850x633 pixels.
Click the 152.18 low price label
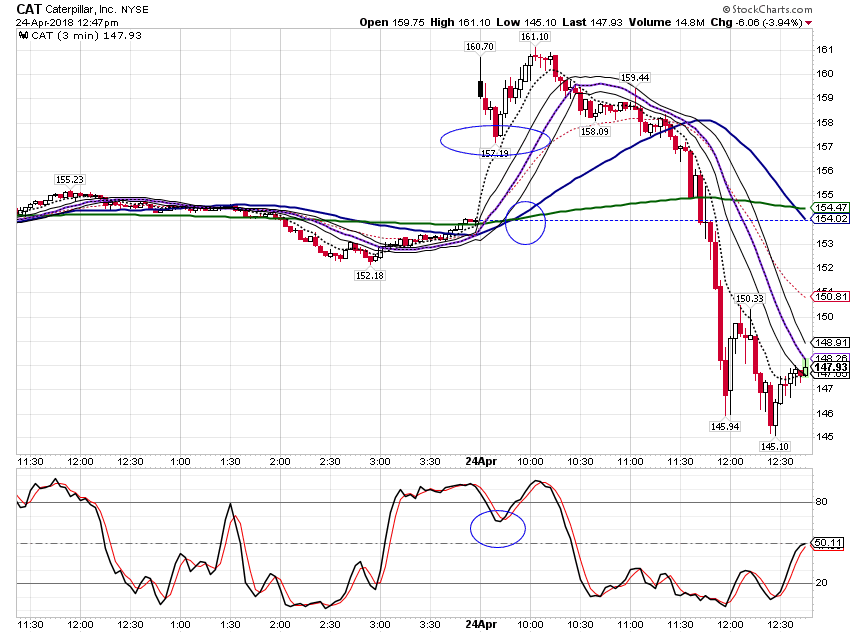pos(369,275)
